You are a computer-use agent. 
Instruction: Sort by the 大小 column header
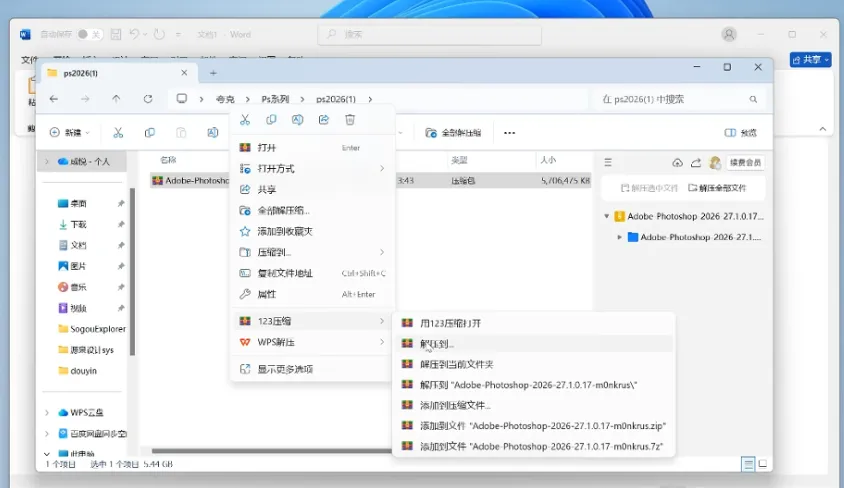coord(548,160)
